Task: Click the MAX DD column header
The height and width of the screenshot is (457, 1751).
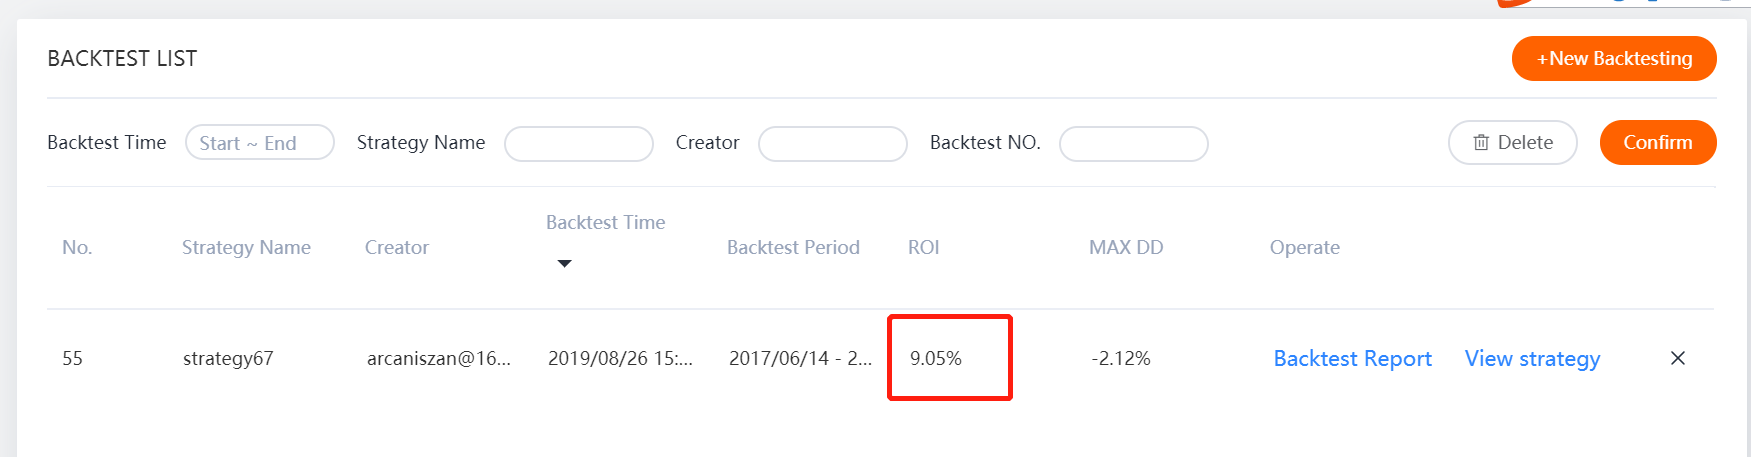Action: (x=1126, y=248)
